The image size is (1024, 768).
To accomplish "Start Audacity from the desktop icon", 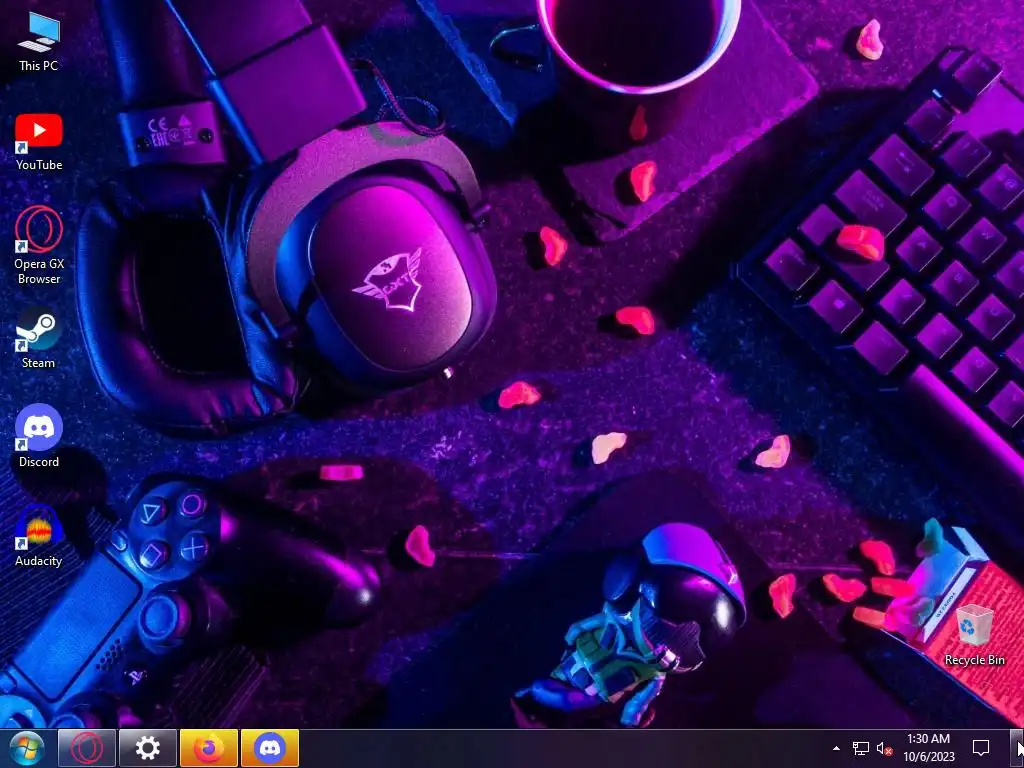I will (39, 536).
